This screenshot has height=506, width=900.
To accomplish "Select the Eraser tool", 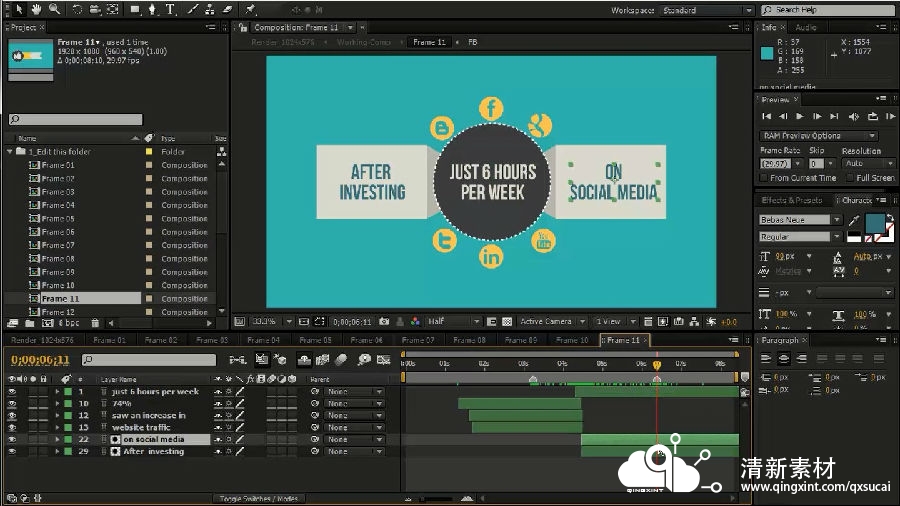I will click(227, 9).
